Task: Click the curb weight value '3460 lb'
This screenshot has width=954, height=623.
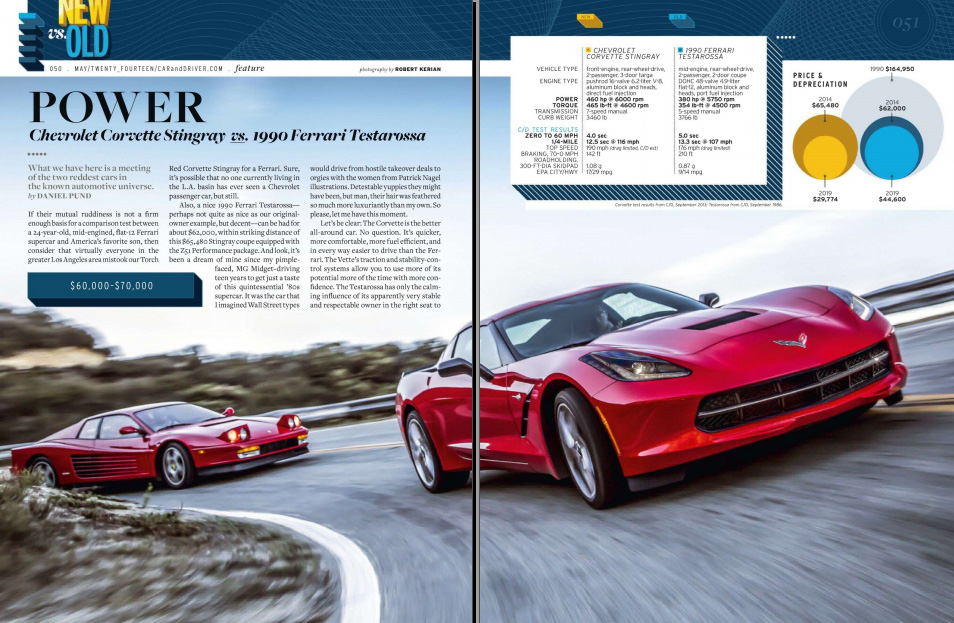Action: click(x=596, y=117)
